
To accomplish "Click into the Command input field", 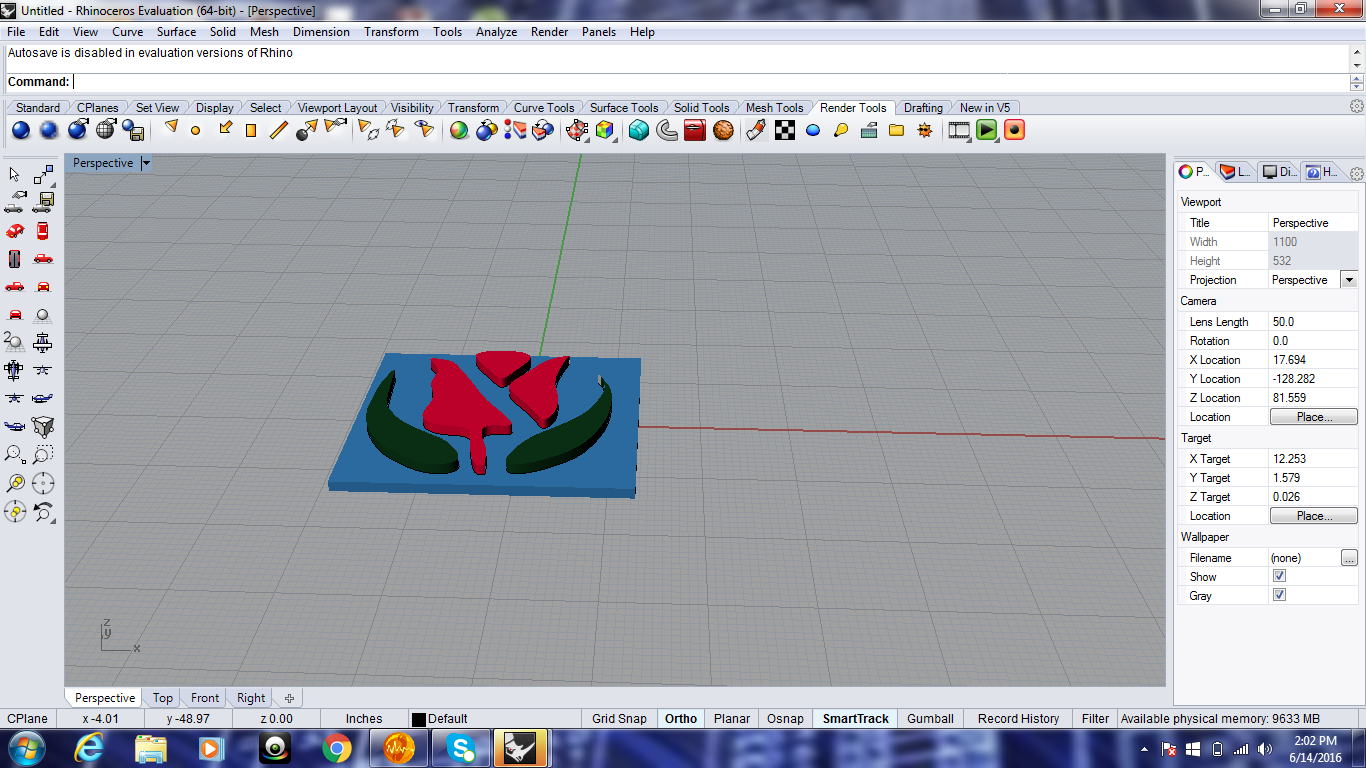I will point(710,82).
